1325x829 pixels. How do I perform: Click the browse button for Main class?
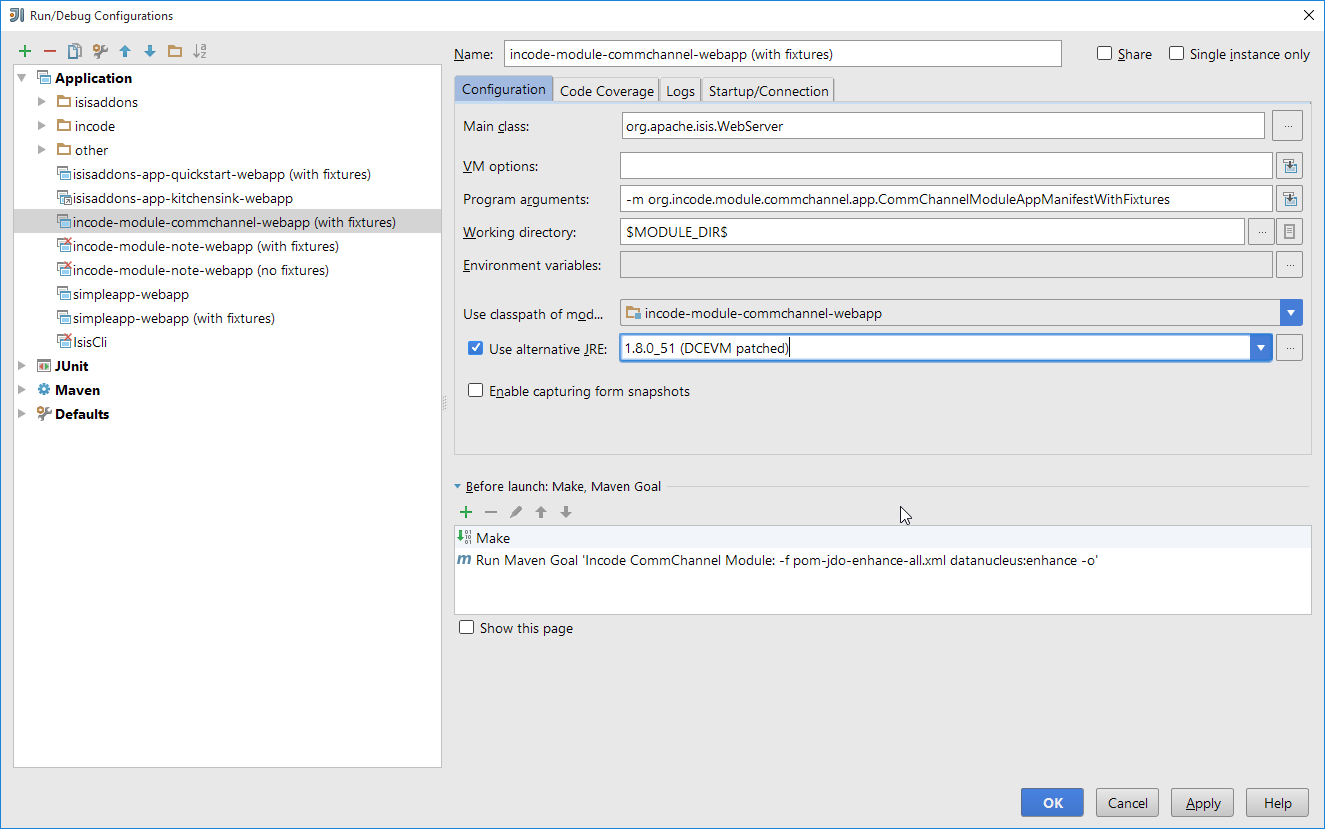[1289, 126]
